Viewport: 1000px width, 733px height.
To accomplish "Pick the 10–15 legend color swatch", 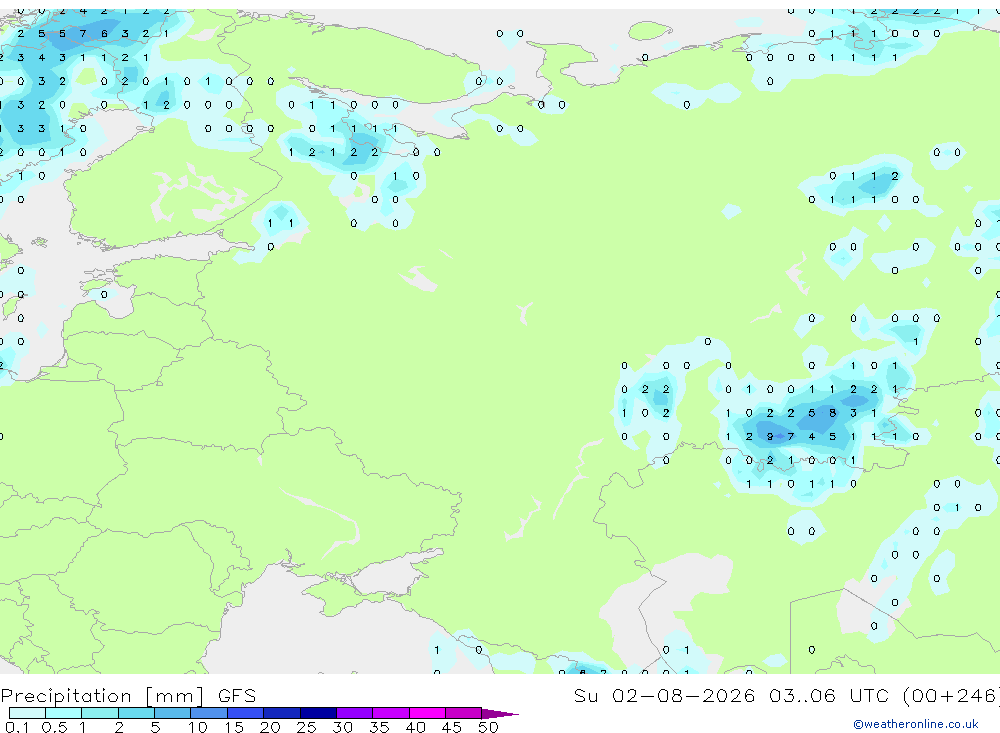I will pyautogui.click(x=209, y=713).
